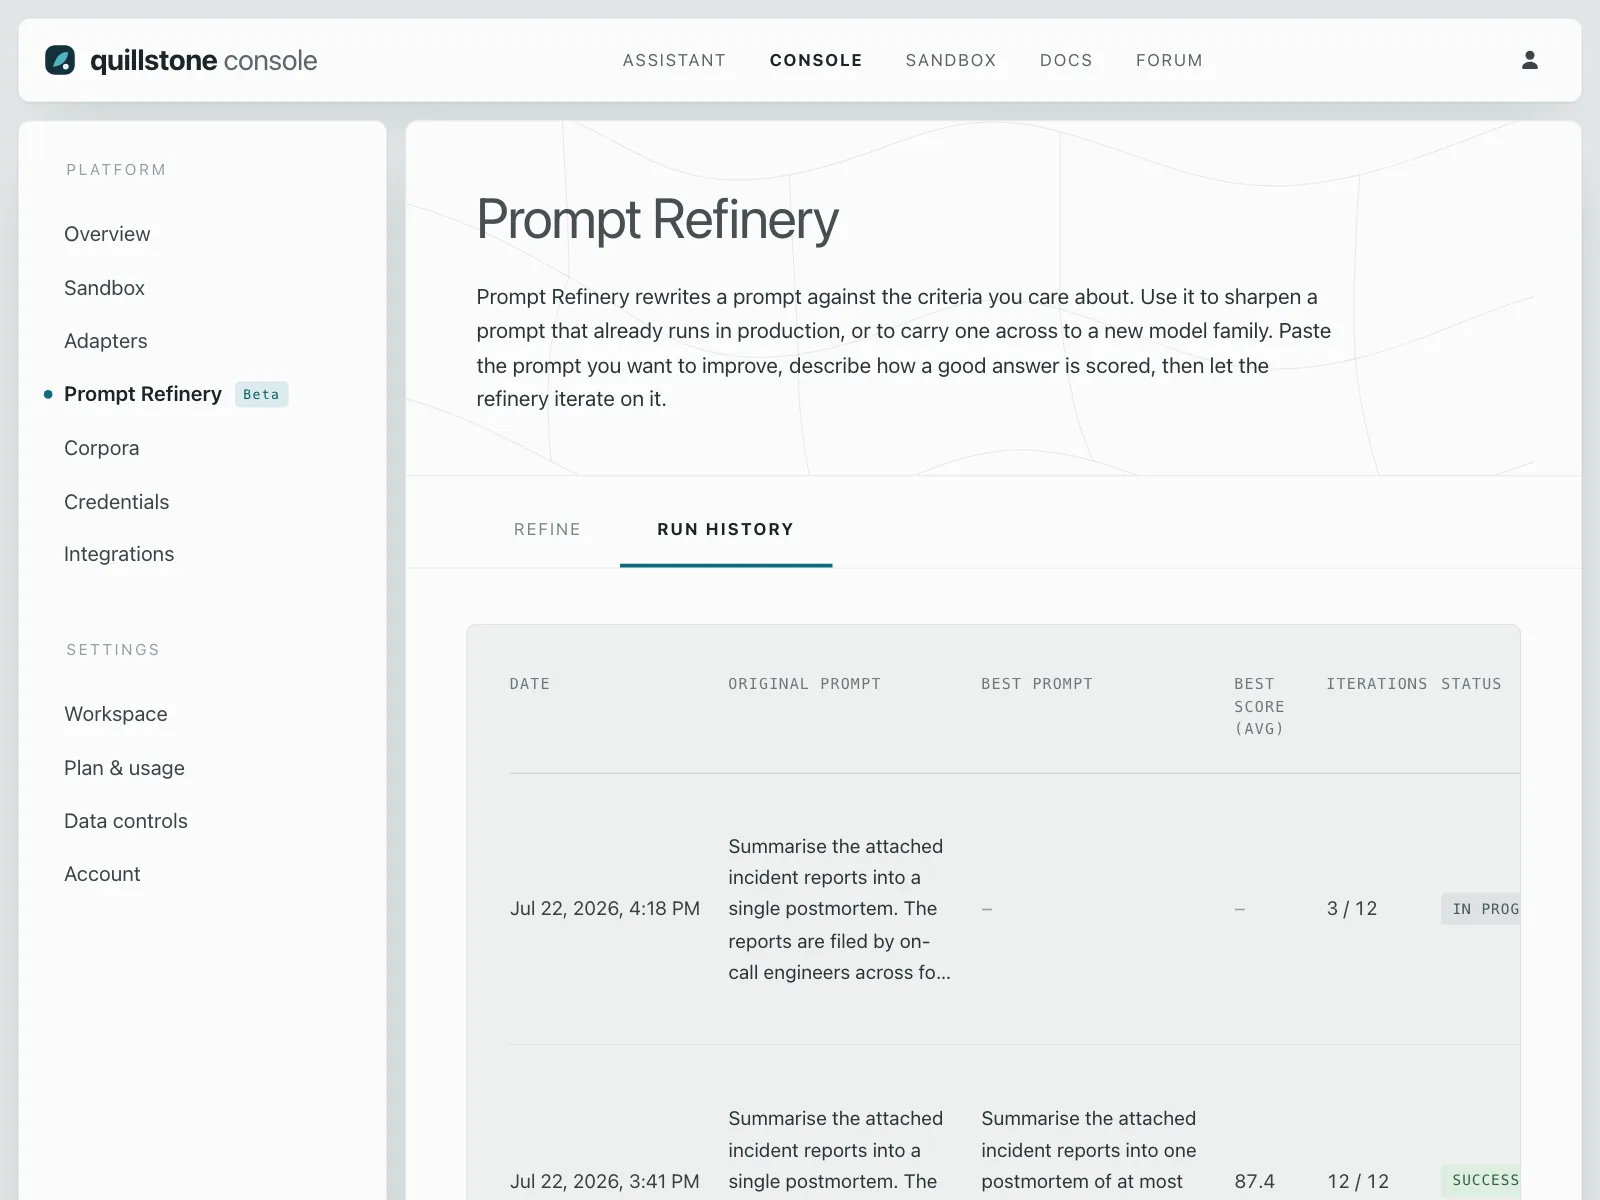This screenshot has width=1600, height=1200.
Task: Select Prompt Refinery in the sidebar
Action: point(143,394)
